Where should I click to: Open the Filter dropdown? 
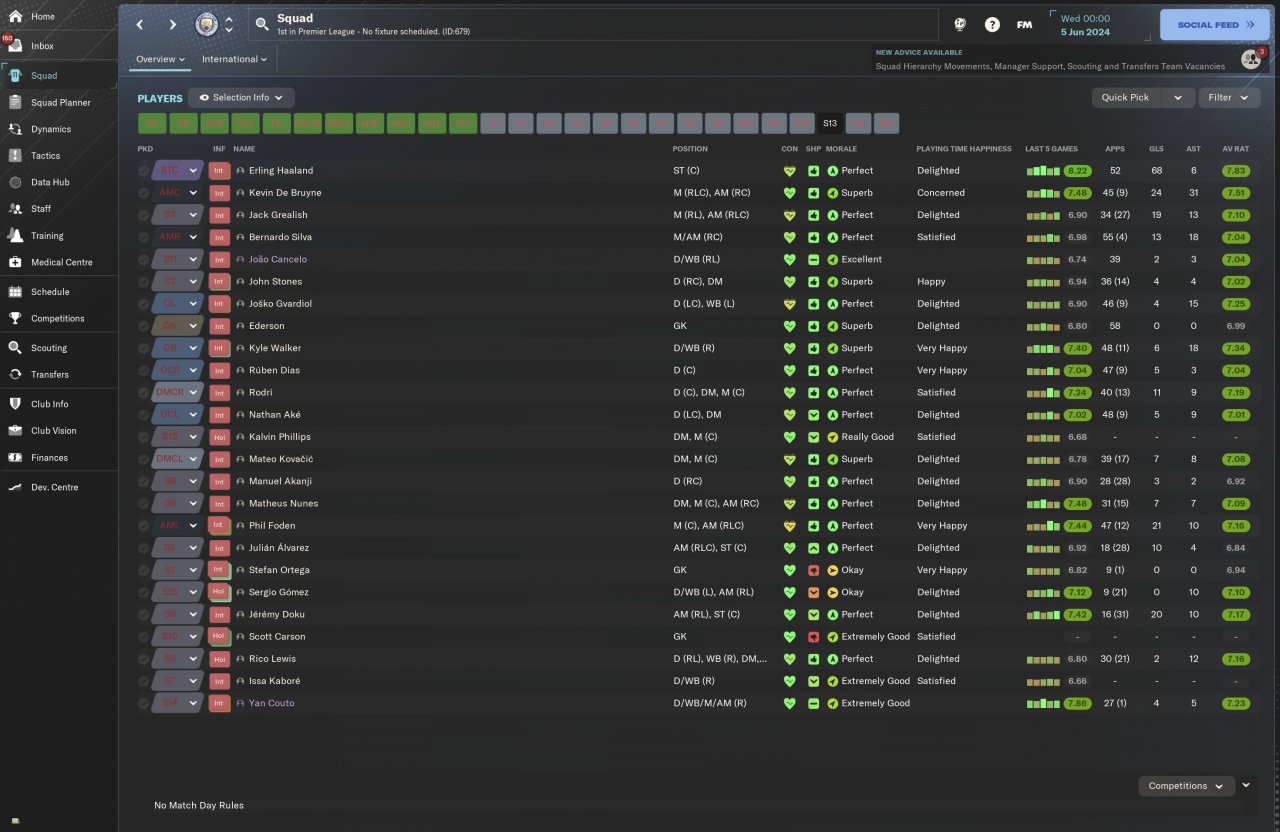tap(1228, 97)
